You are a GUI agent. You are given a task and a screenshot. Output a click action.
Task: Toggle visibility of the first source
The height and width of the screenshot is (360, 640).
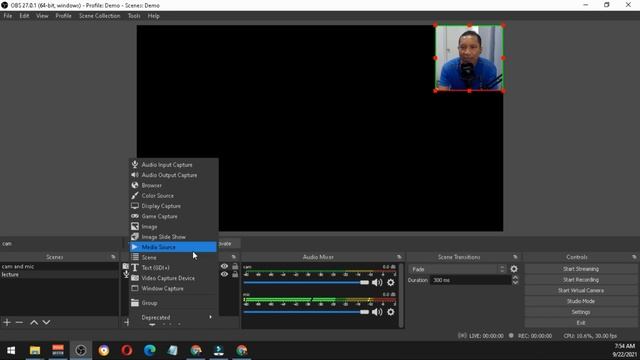point(224,266)
